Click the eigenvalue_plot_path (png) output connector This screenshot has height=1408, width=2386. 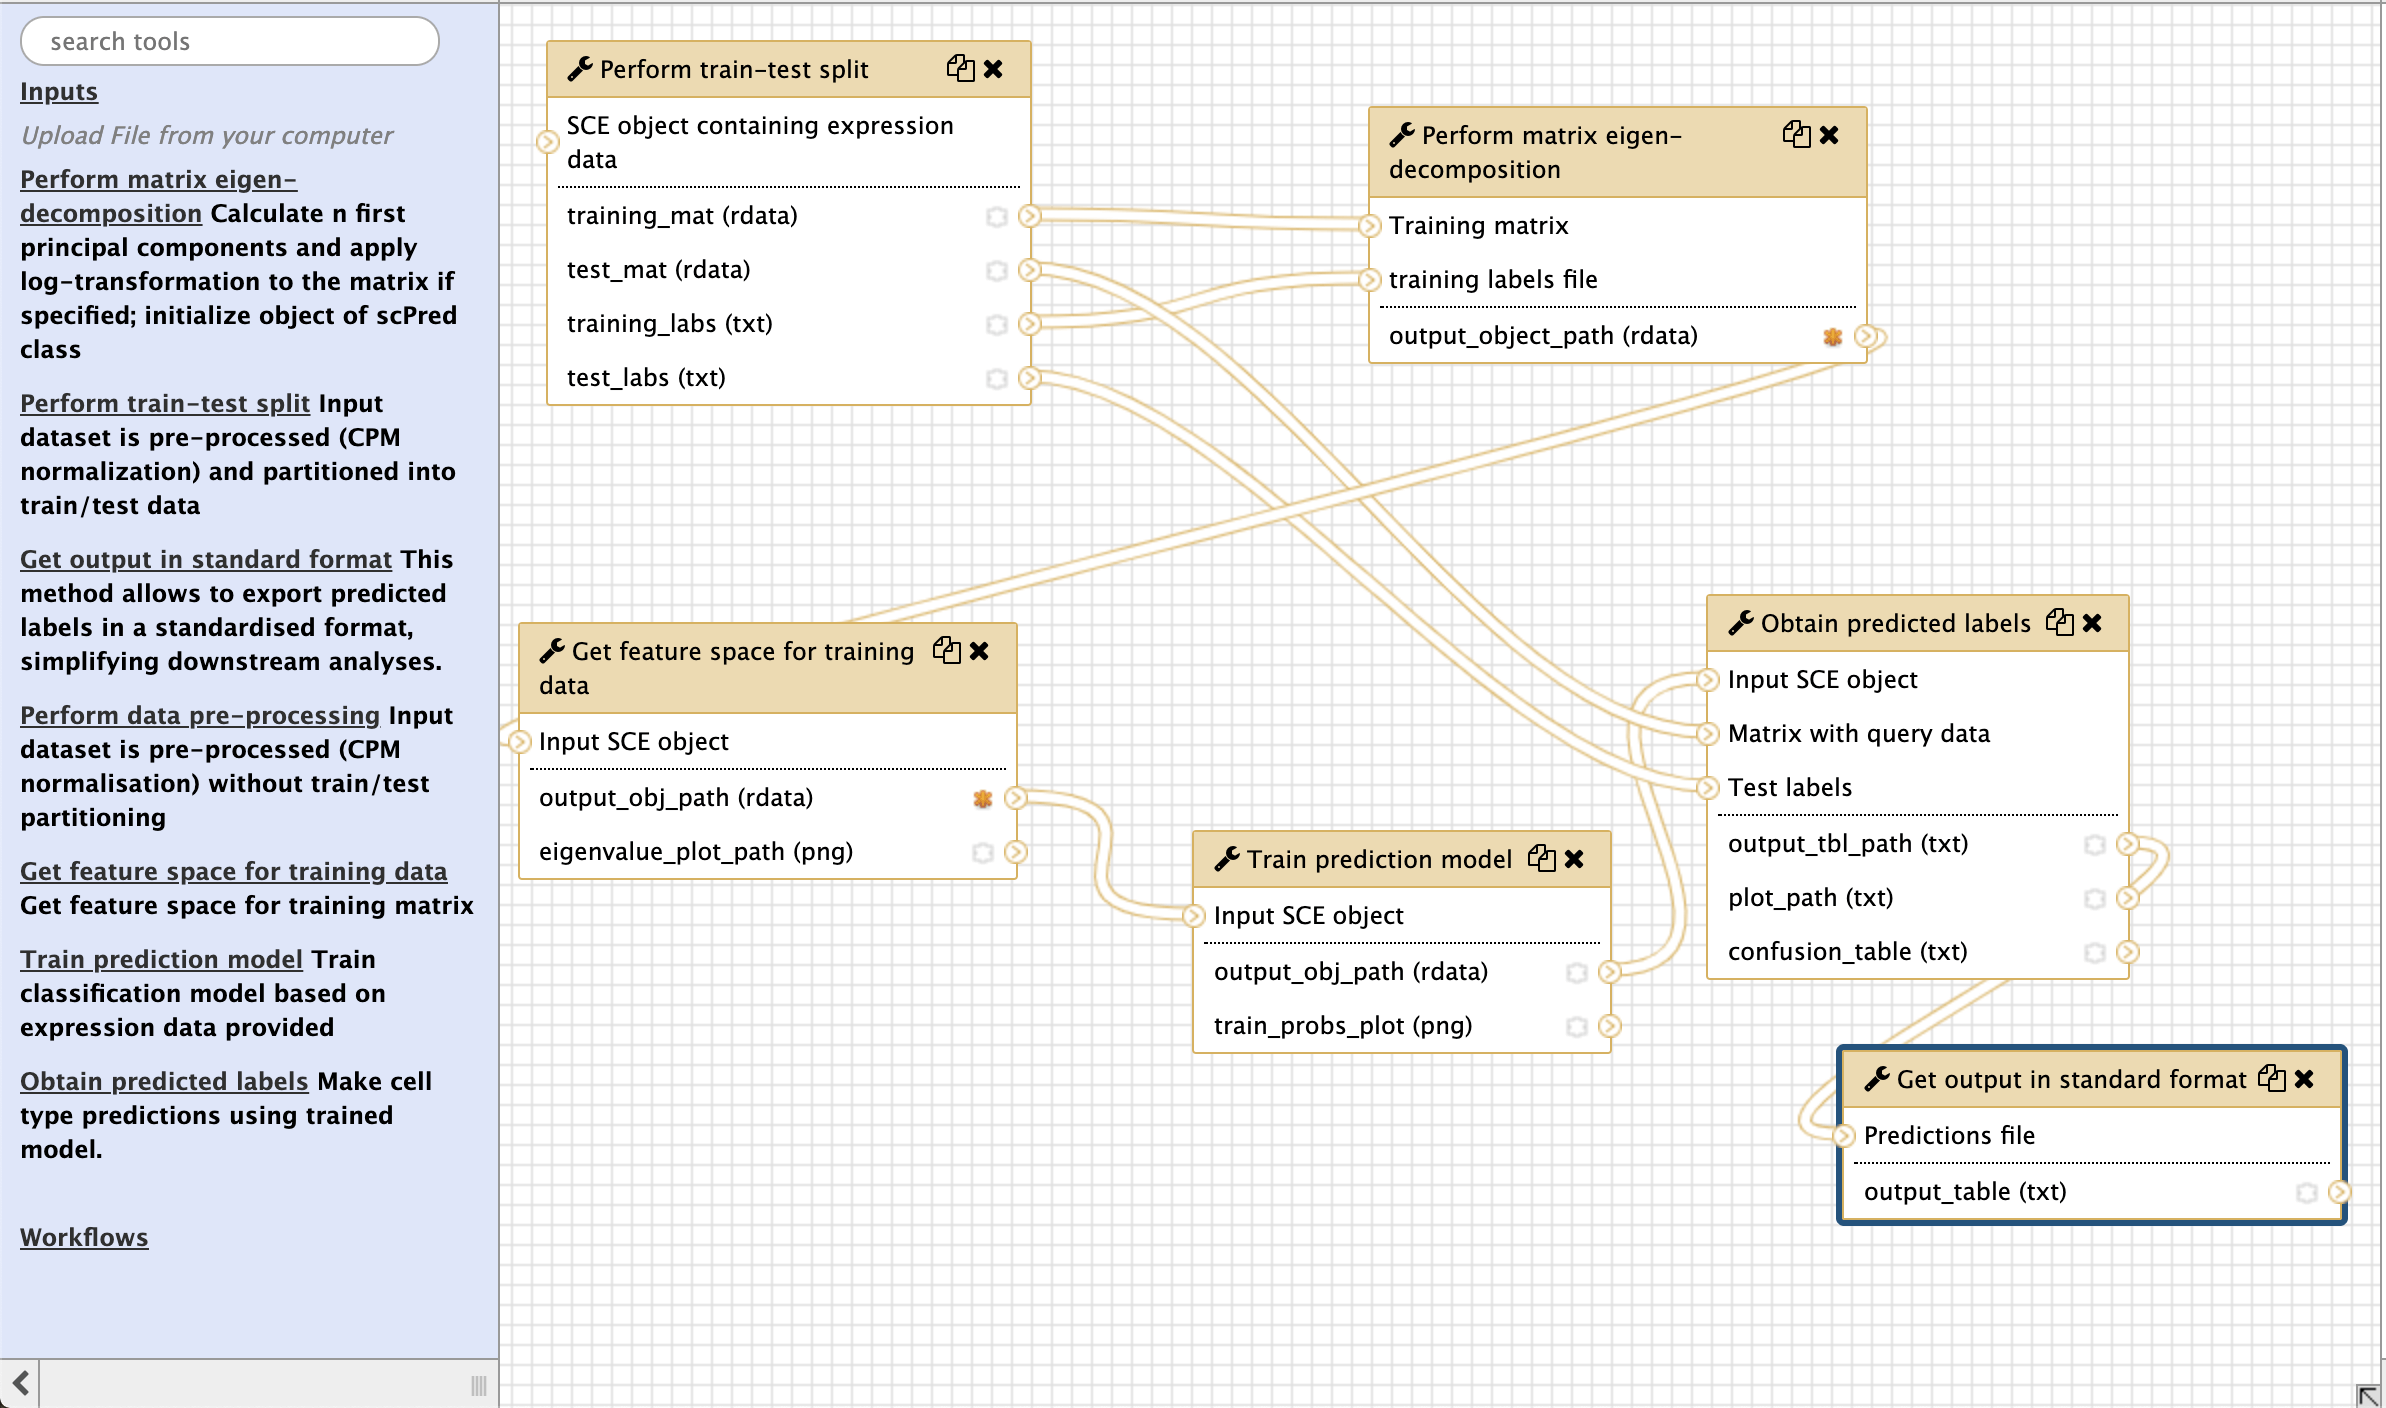1016,852
